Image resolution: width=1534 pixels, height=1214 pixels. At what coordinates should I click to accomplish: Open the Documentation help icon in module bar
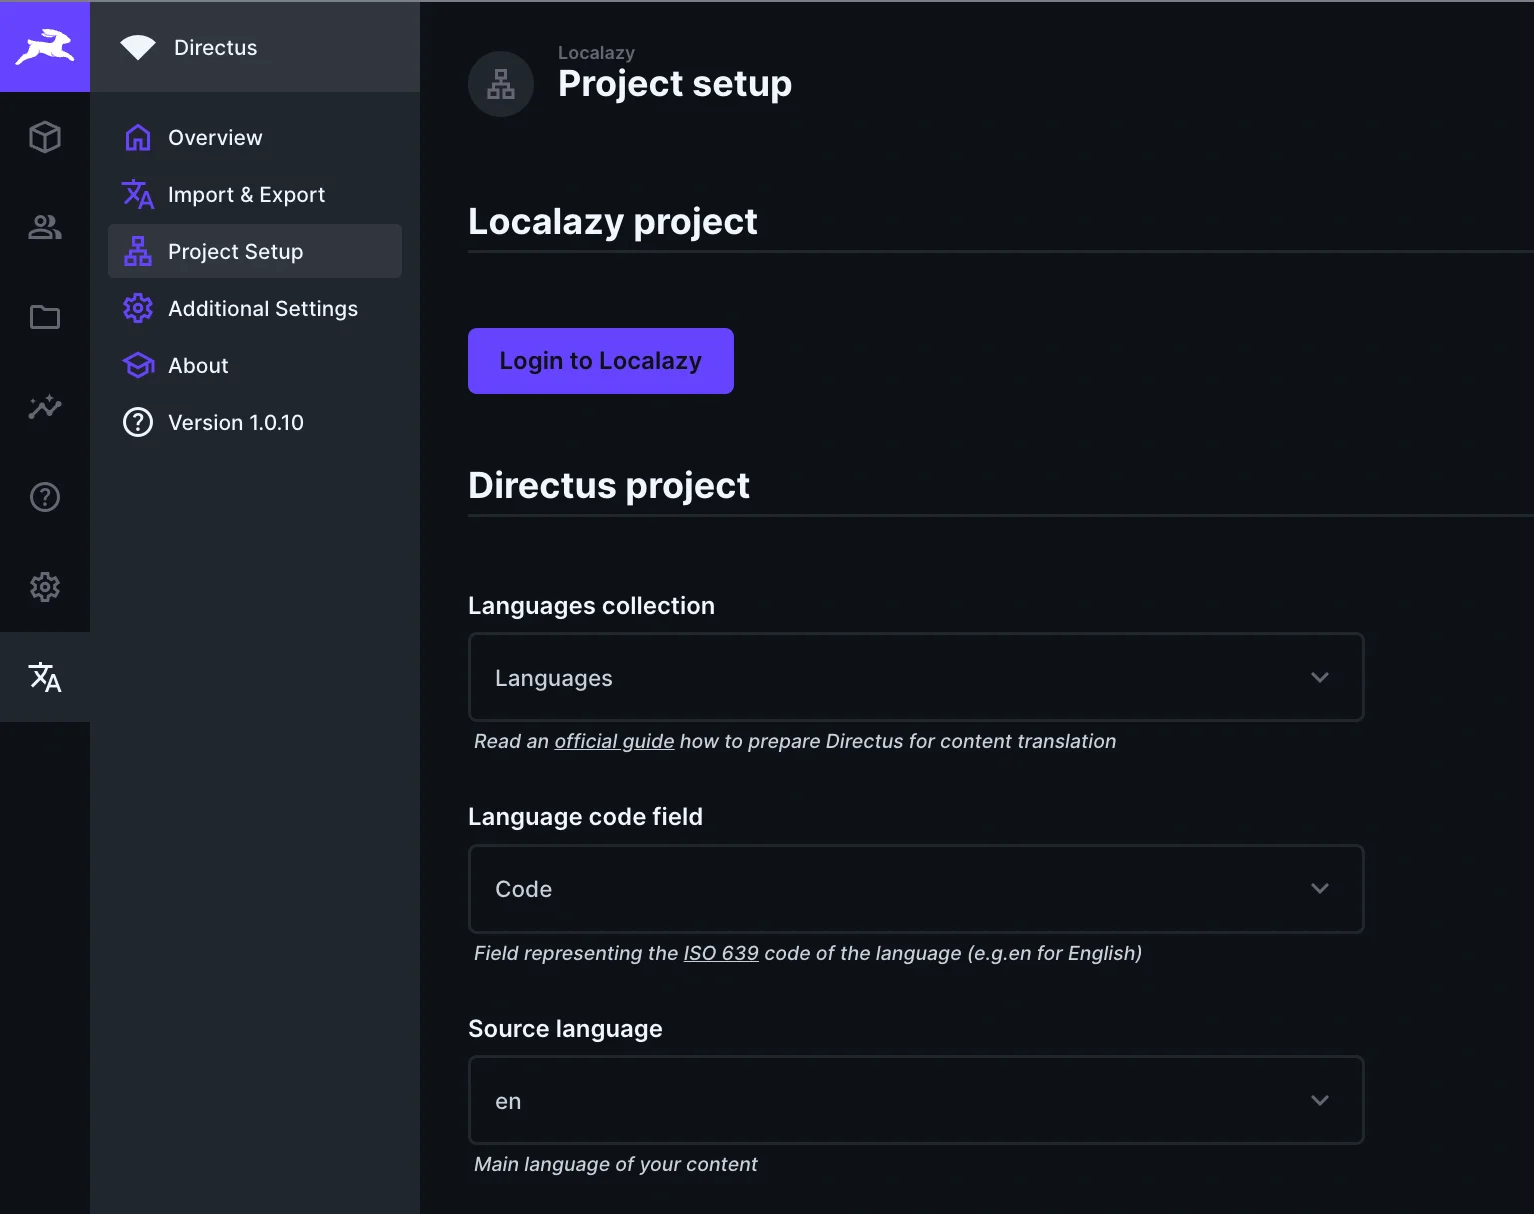pos(45,497)
